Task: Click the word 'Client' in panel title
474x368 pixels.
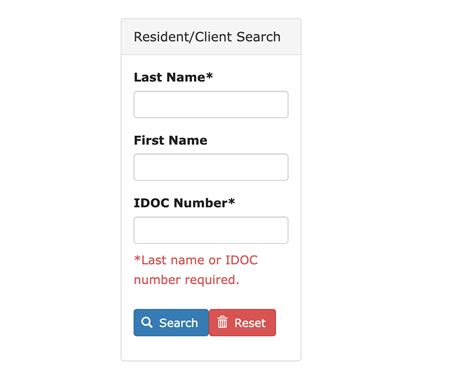Action: 213,37
